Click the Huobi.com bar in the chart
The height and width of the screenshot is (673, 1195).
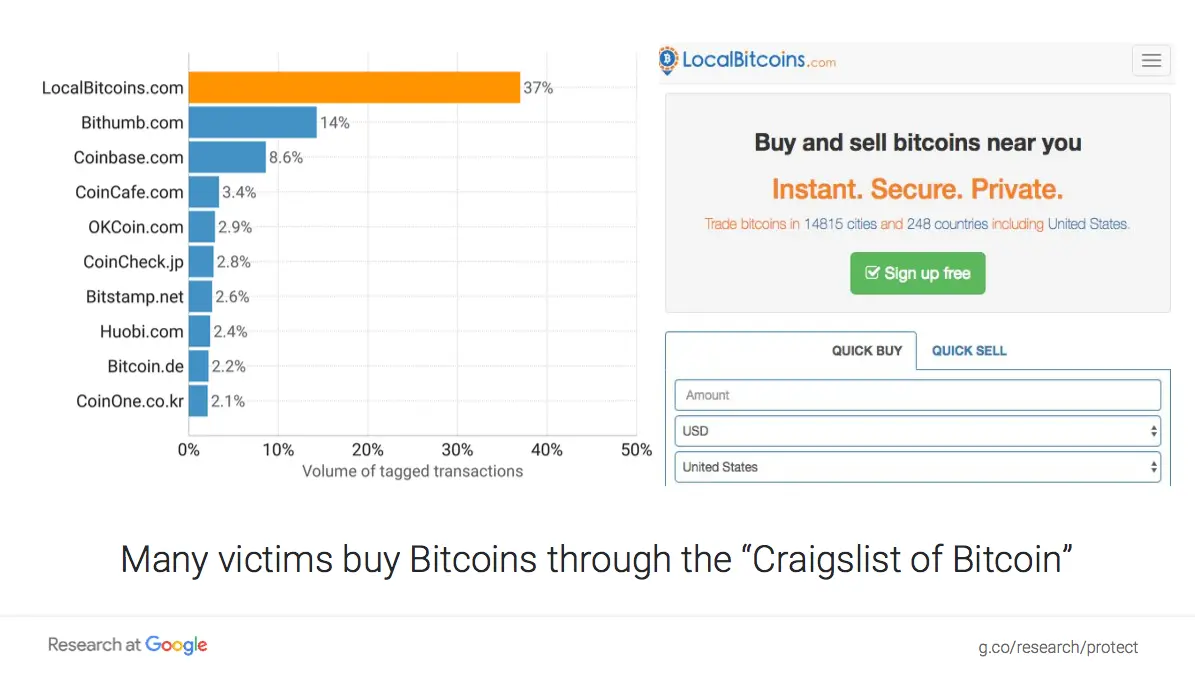(x=199, y=331)
